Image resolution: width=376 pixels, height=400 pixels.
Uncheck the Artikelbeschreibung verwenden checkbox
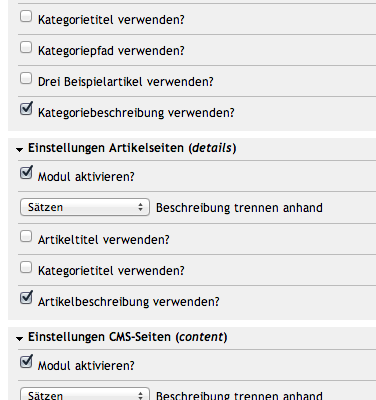tap(26, 297)
